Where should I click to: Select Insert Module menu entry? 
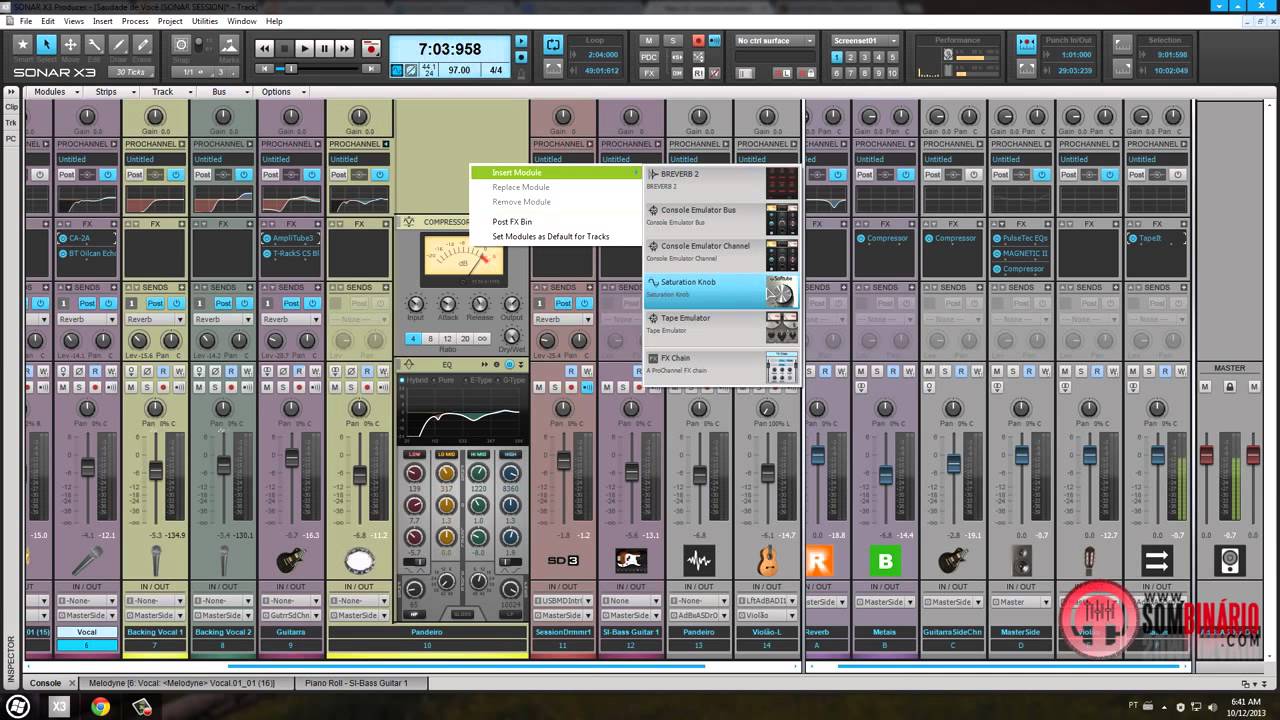555,173
